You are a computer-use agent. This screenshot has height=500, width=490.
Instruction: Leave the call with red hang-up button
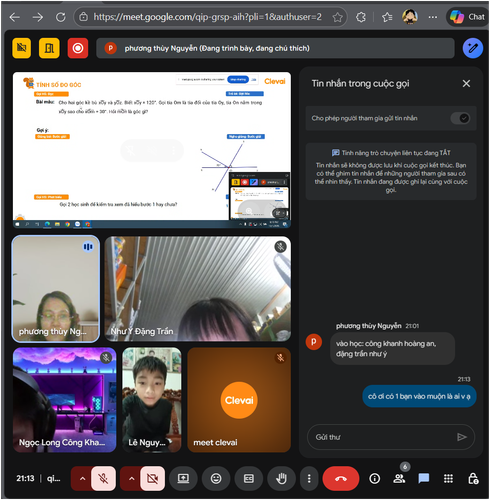pos(341,479)
